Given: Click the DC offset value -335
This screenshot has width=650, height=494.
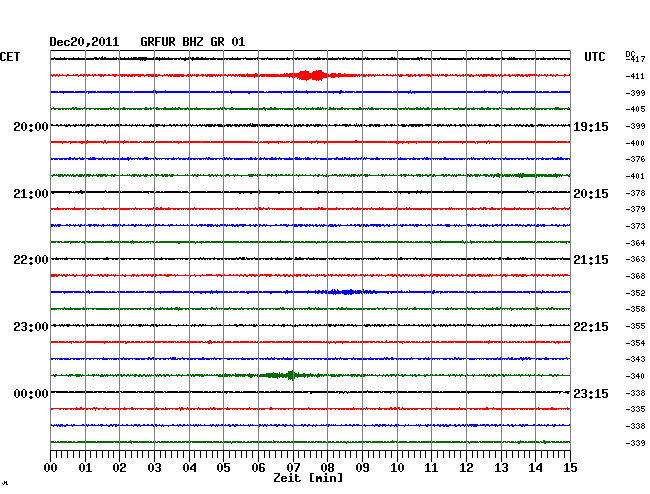Looking at the screenshot, I should click(x=635, y=409).
